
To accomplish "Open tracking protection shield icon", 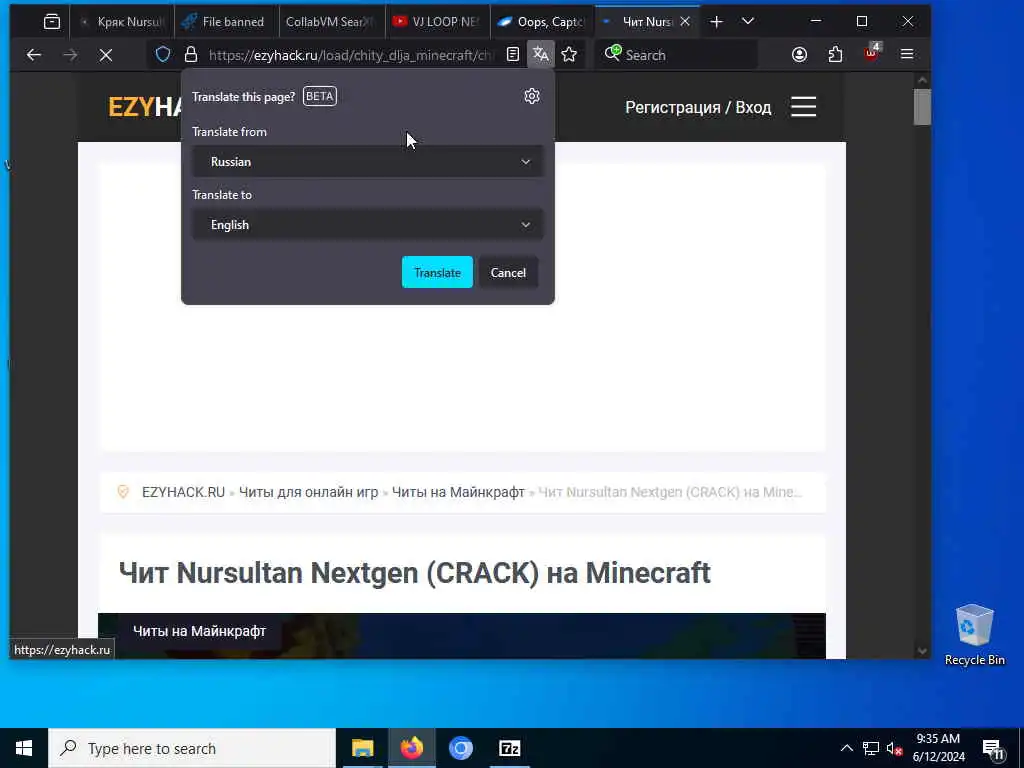I will [163, 54].
